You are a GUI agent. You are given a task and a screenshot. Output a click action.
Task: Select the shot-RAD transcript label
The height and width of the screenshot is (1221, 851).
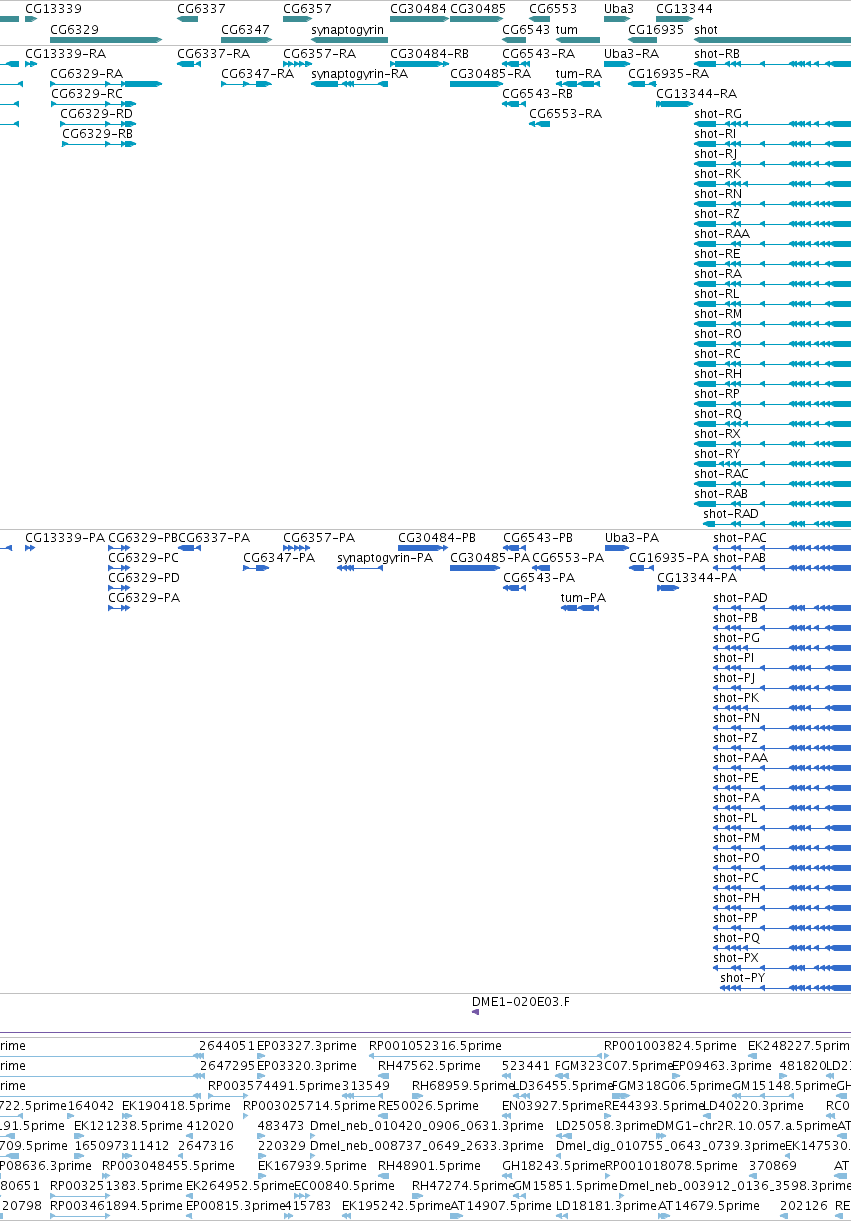pos(731,514)
